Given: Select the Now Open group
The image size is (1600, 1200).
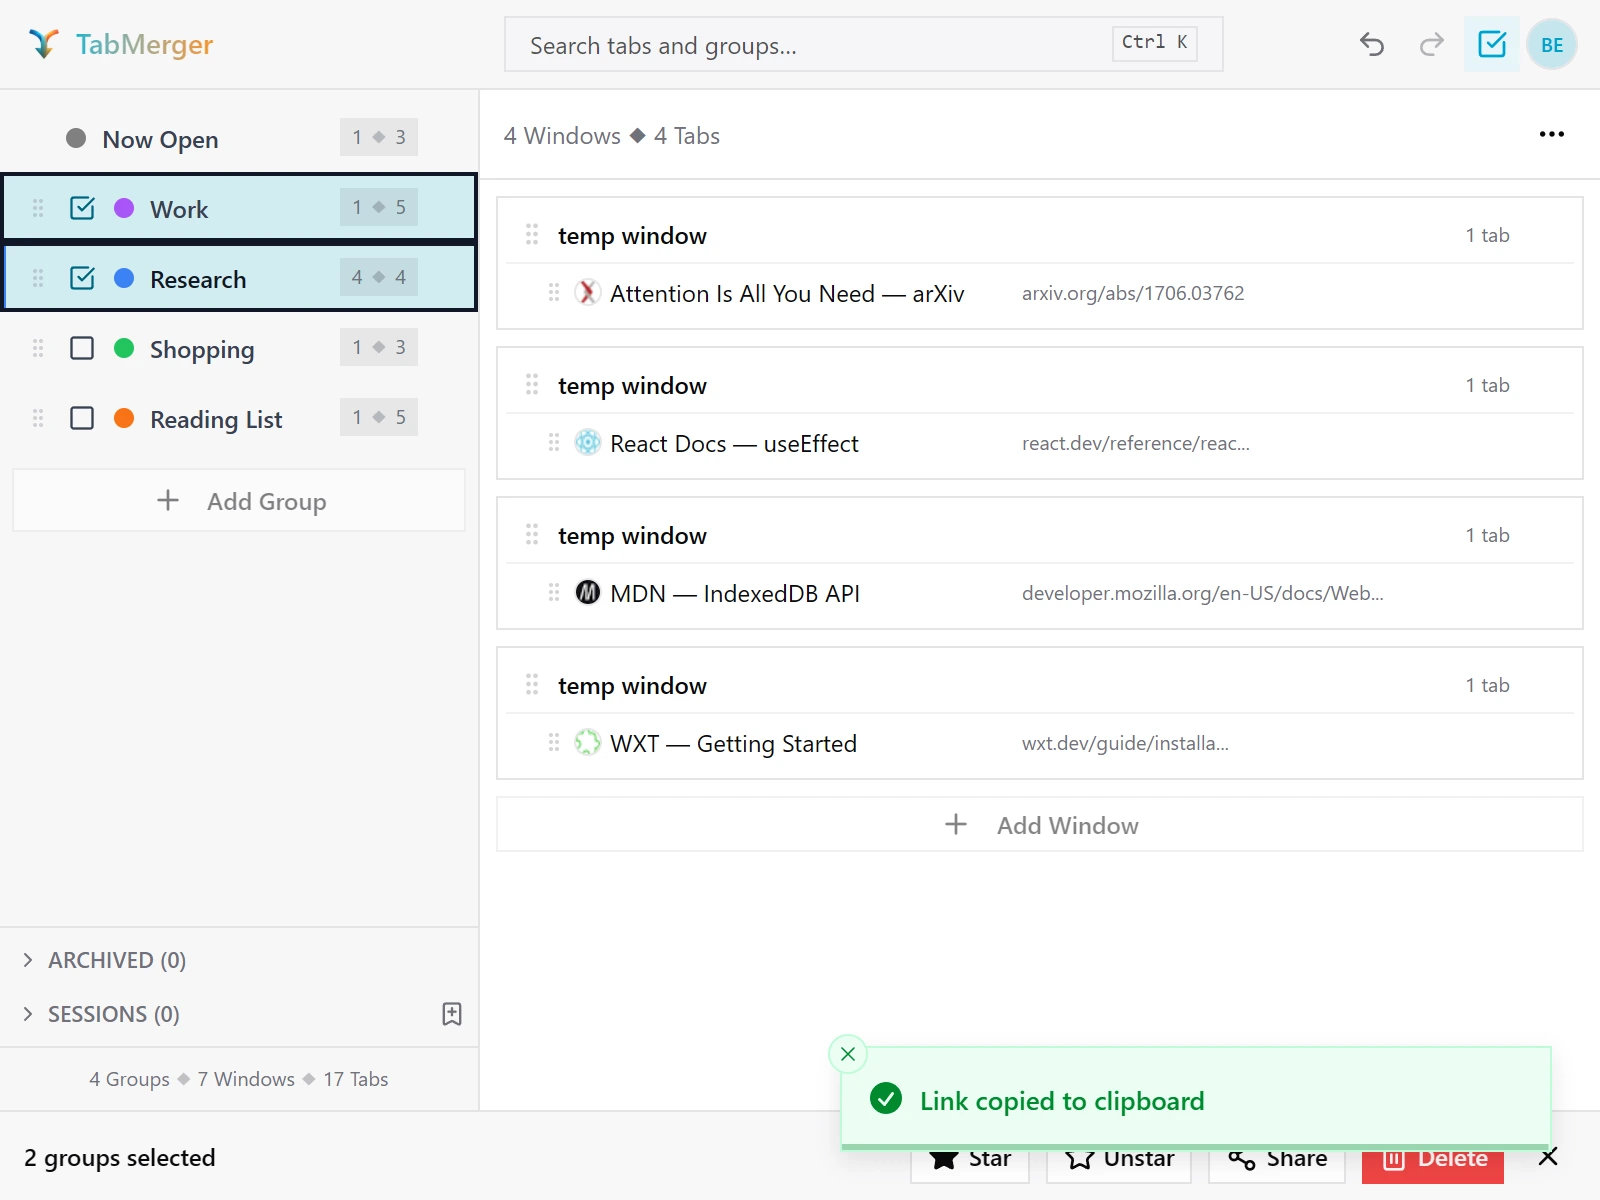Looking at the screenshot, I should (239, 138).
